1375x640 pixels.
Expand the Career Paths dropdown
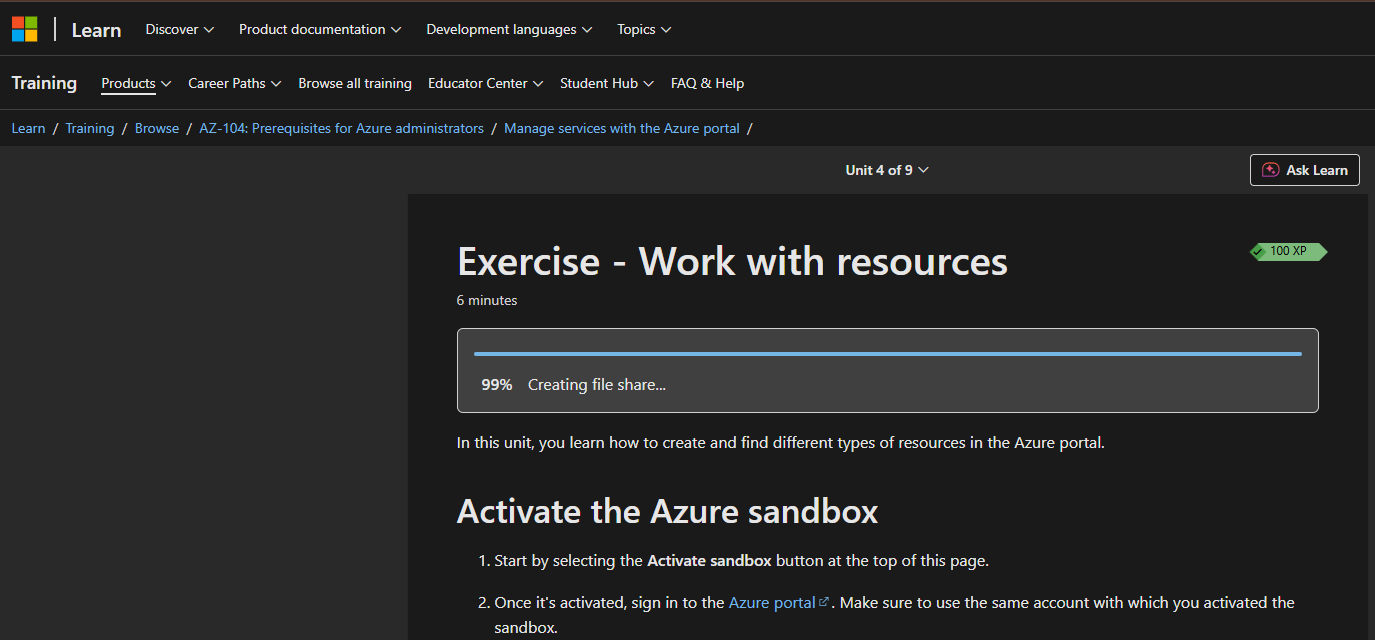click(235, 83)
